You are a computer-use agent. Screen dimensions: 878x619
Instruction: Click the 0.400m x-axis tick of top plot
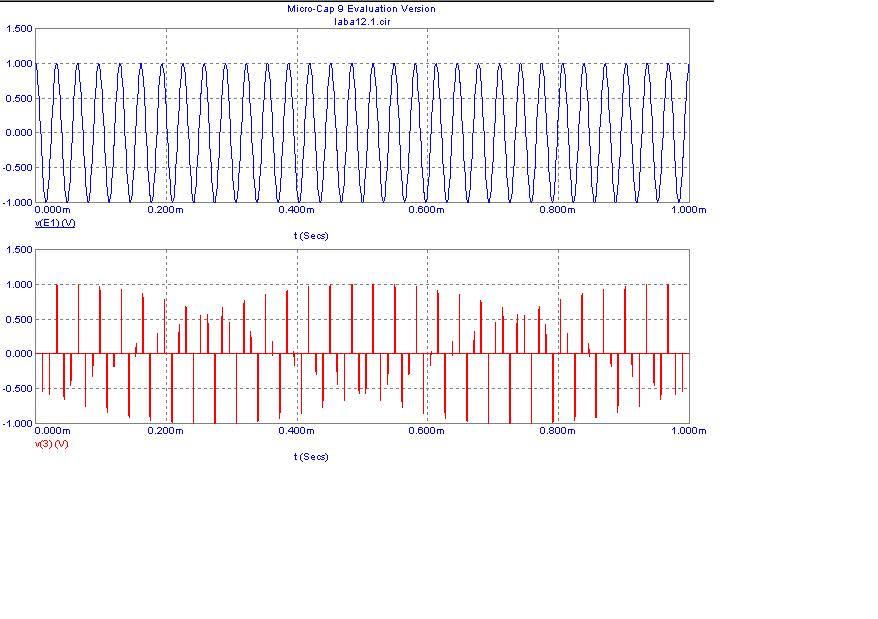pos(296,210)
